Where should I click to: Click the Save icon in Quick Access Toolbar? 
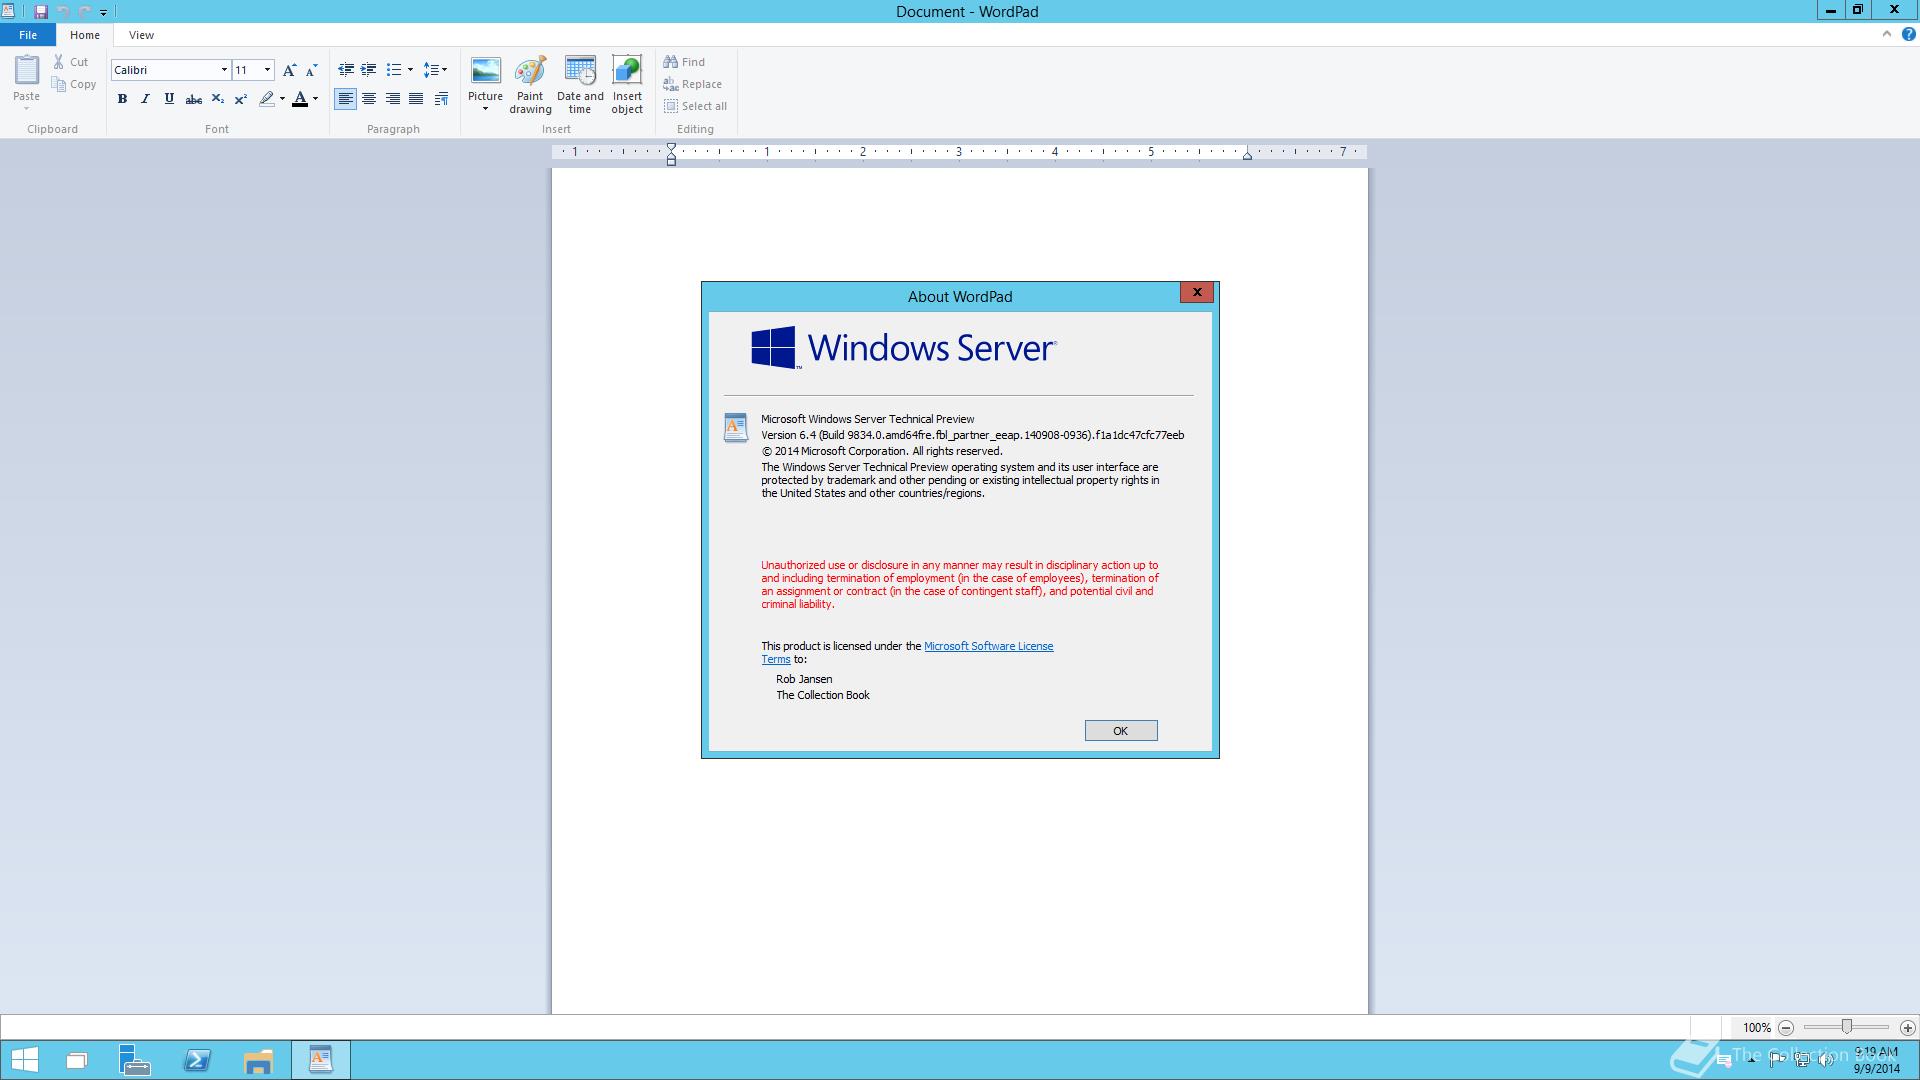click(41, 12)
